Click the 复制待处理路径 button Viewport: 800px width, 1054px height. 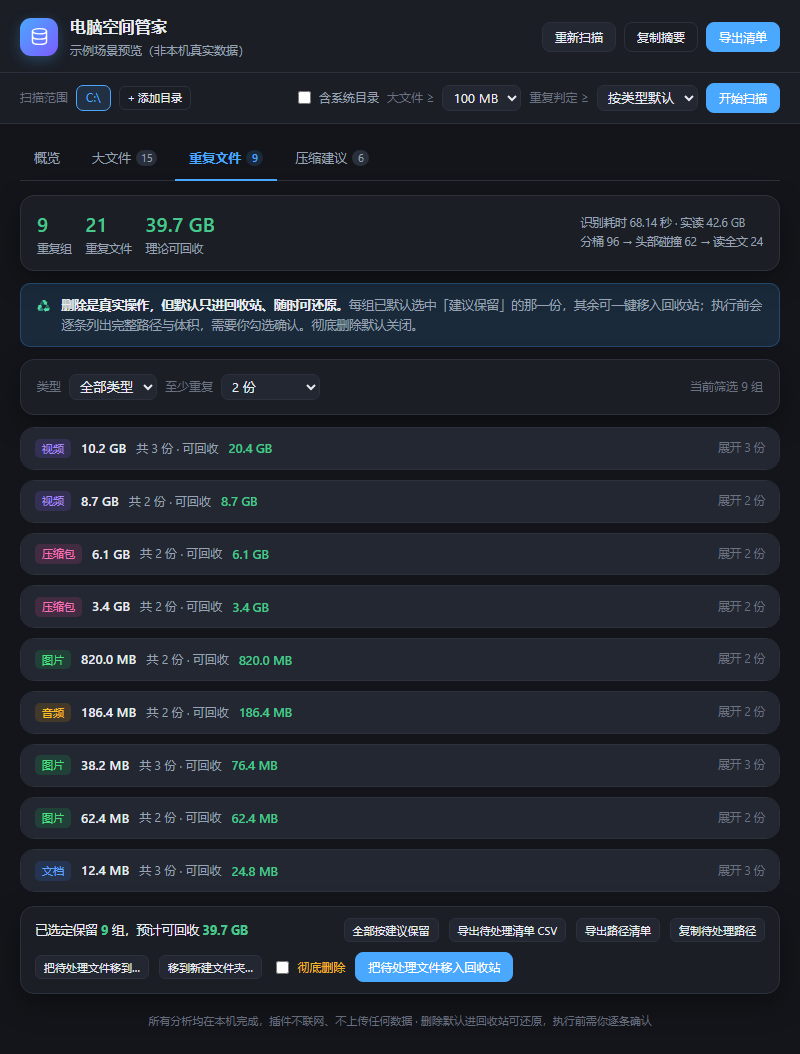pyautogui.click(x=717, y=931)
